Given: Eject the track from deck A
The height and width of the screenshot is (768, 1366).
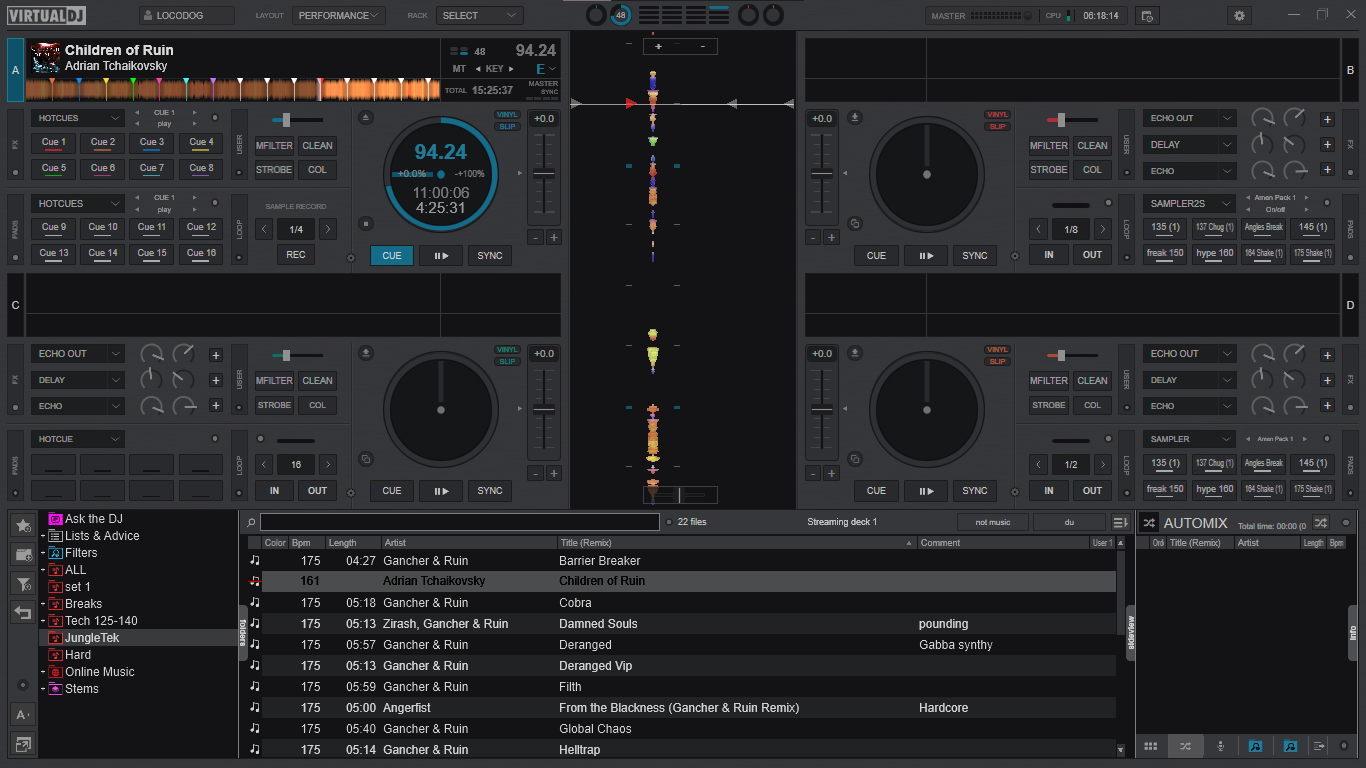Looking at the screenshot, I should pyautogui.click(x=366, y=118).
